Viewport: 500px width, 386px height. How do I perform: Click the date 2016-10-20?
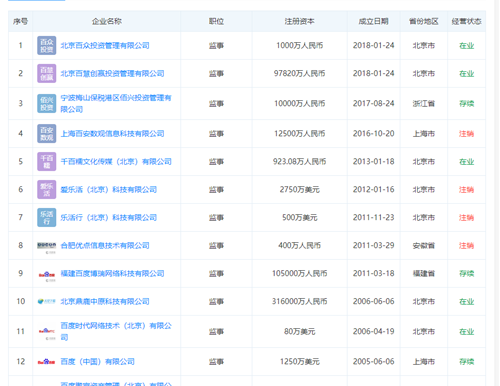pyautogui.click(x=374, y=134)
